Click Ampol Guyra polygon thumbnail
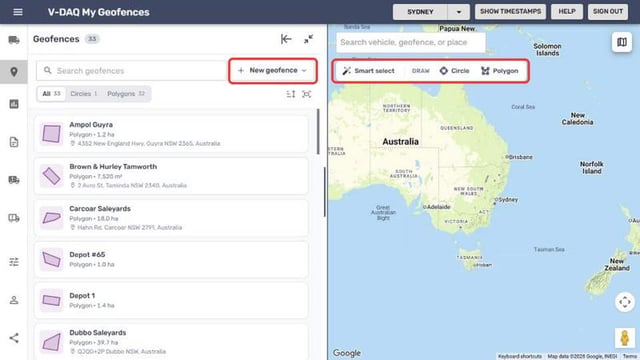The height and width of the screenshot is (360, 640). pyautogui.click(x=51, y=134)
